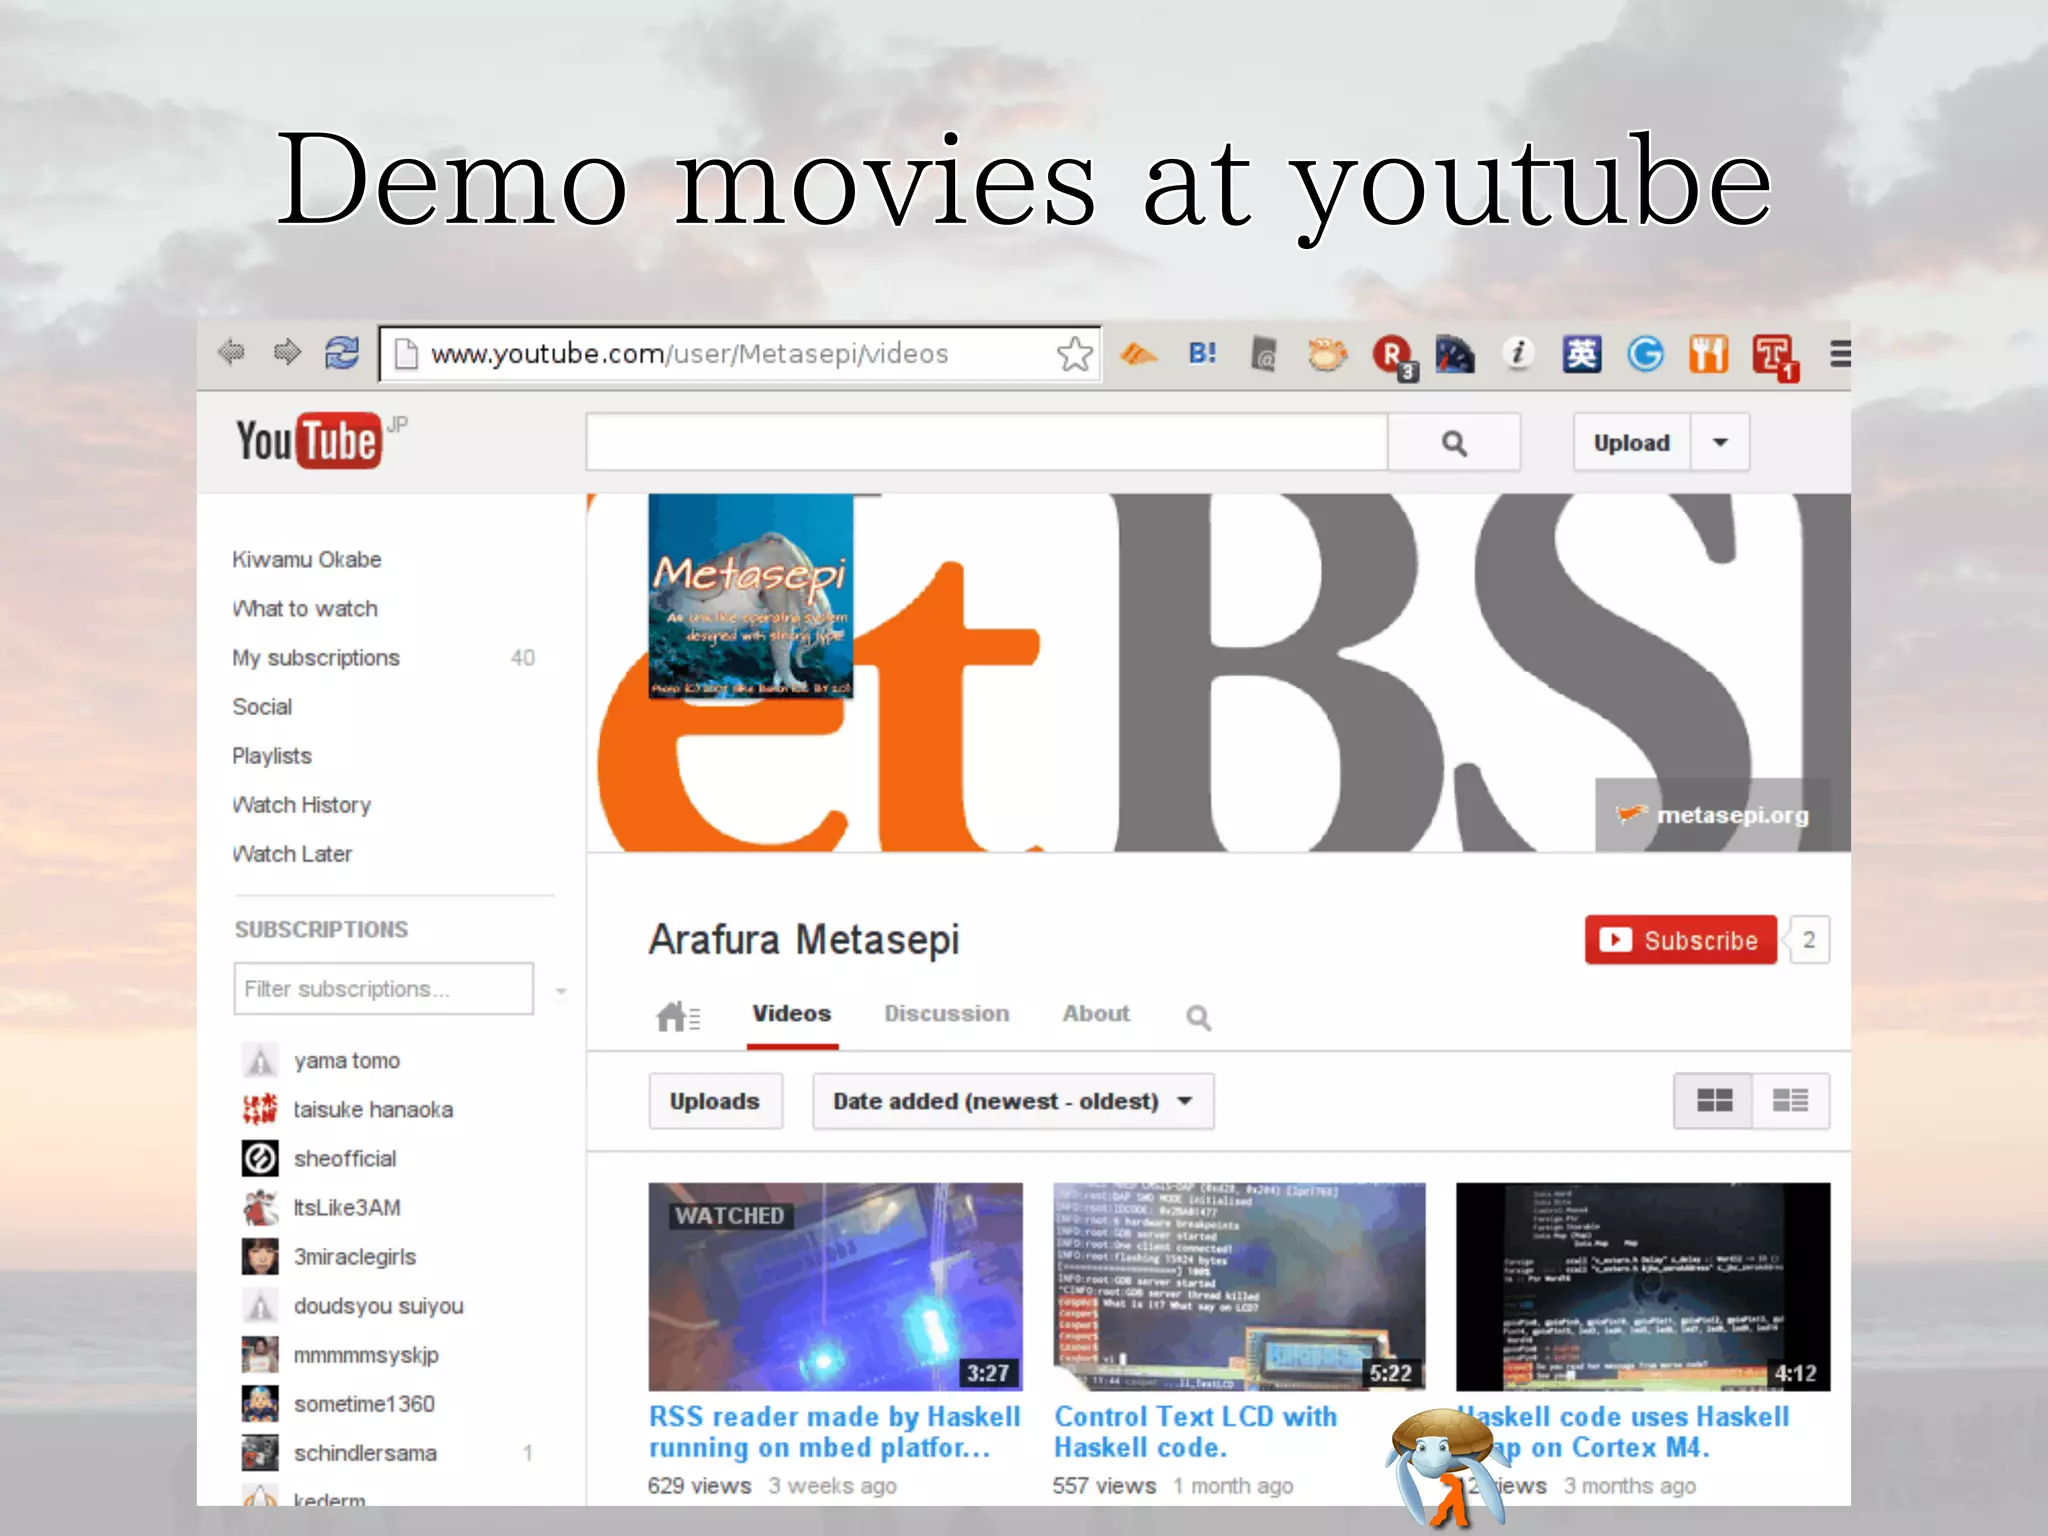Click the blue 英 translate extension icon
Screen dimensions: 2048x1536
coord(1581,354)
